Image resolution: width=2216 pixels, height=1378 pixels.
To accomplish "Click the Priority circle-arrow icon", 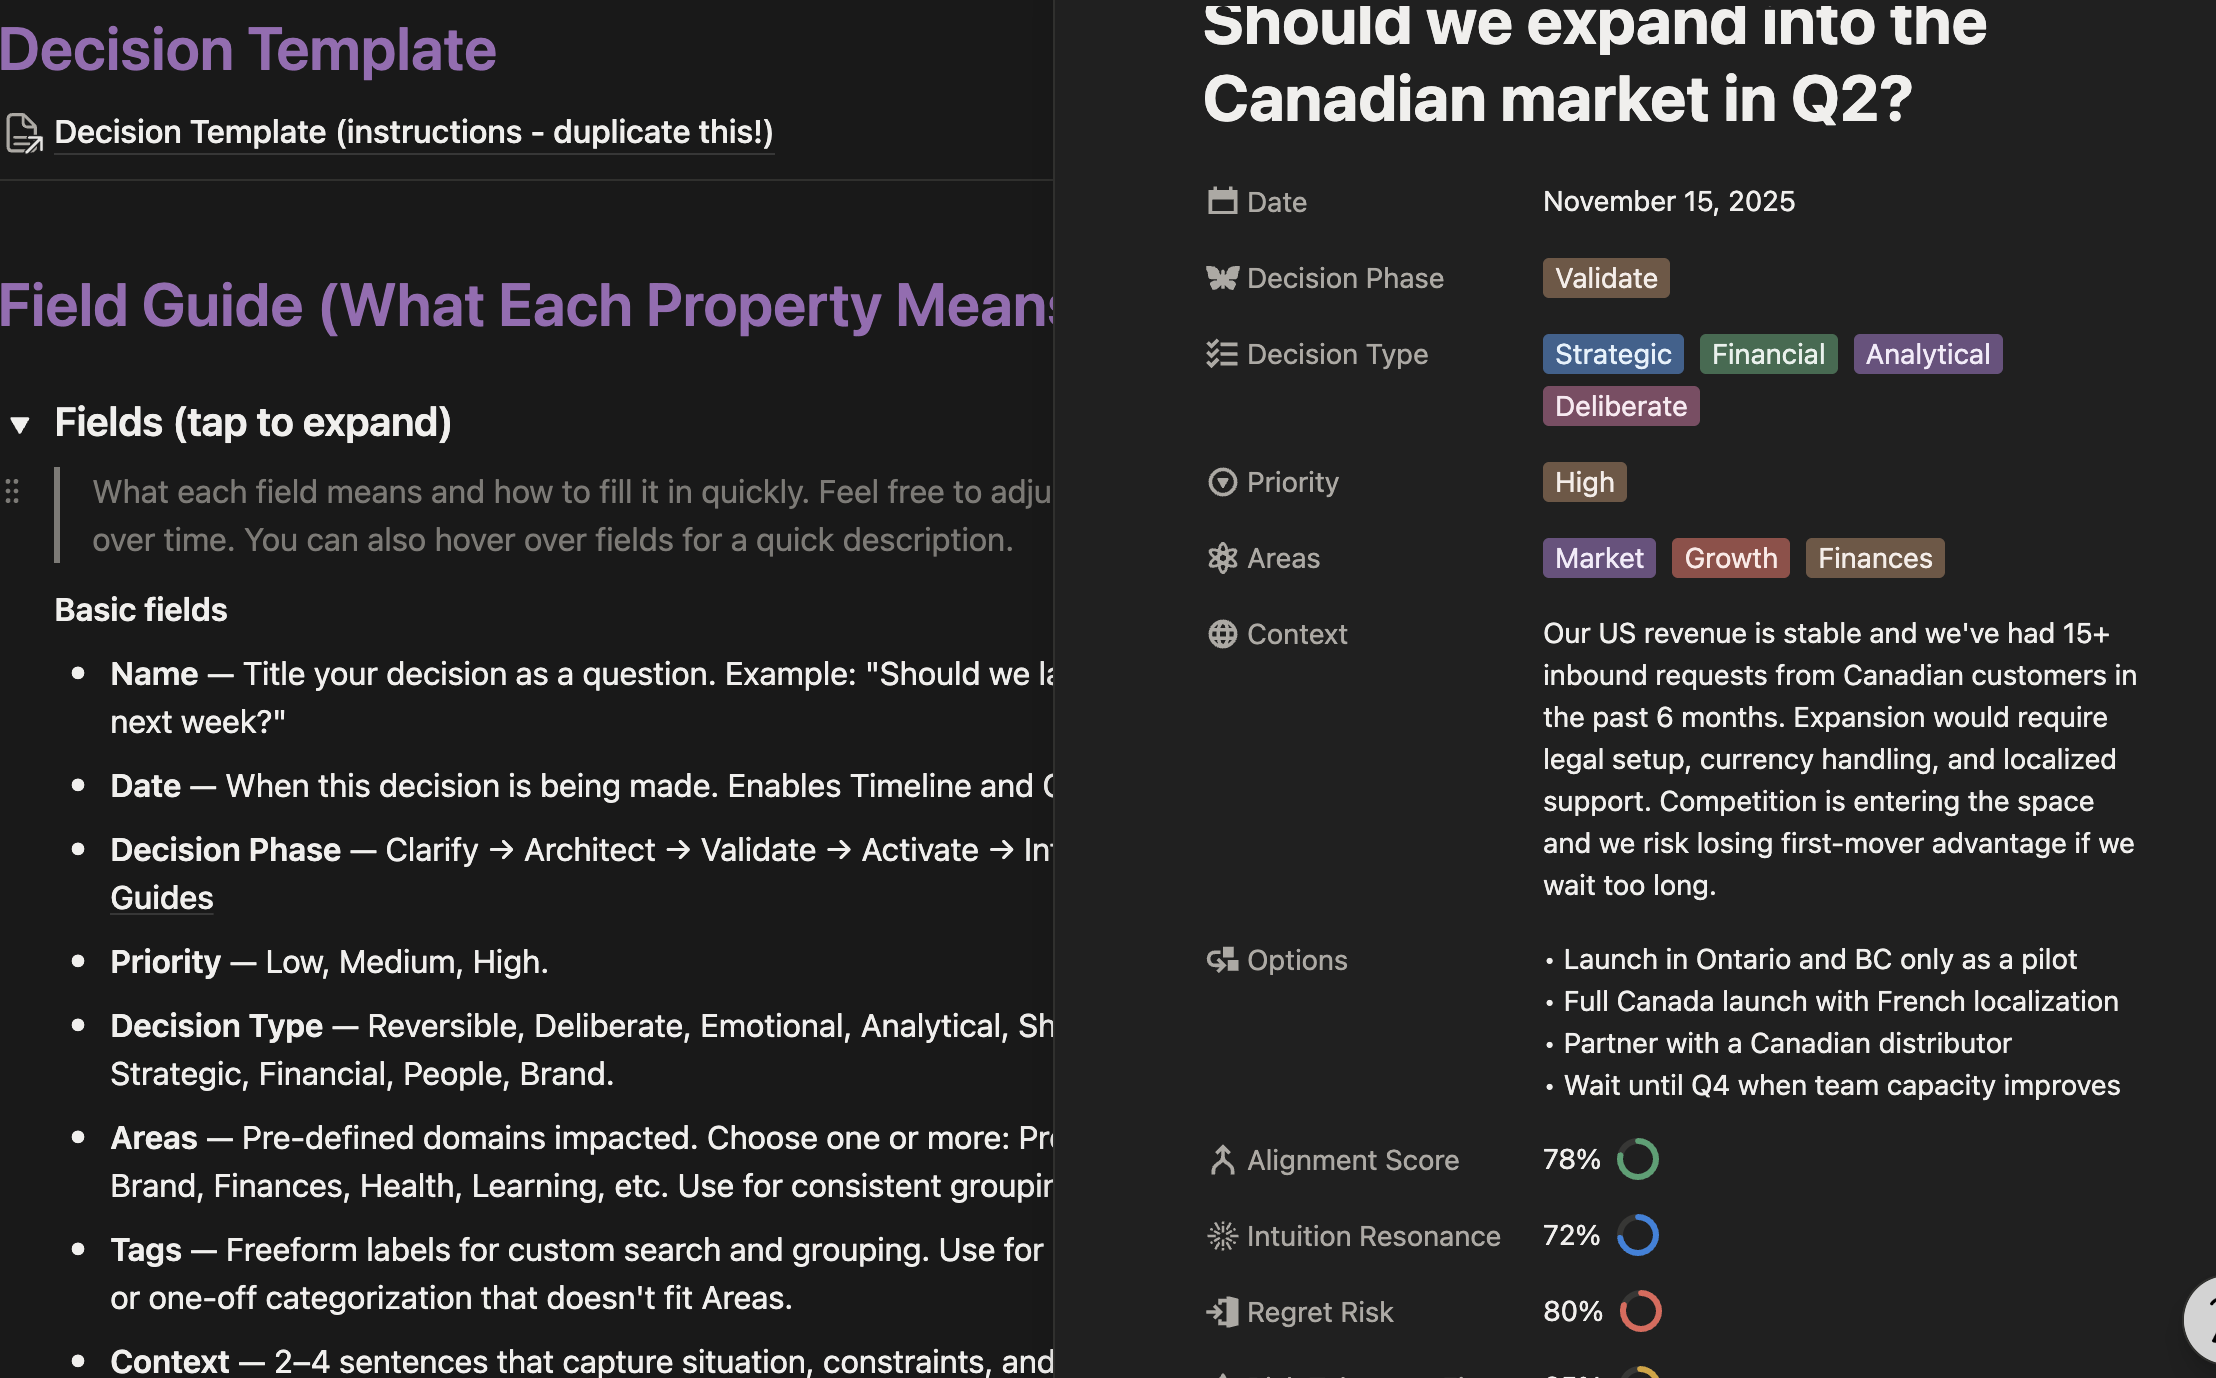I will [x=1222, y=482].
